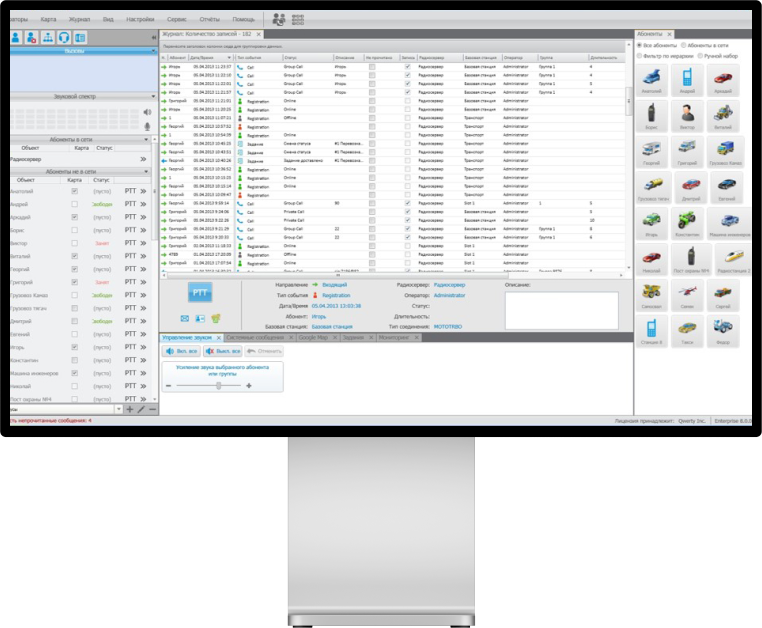
Task: Click the sound amplification slider handle
Action: point(218,385)
